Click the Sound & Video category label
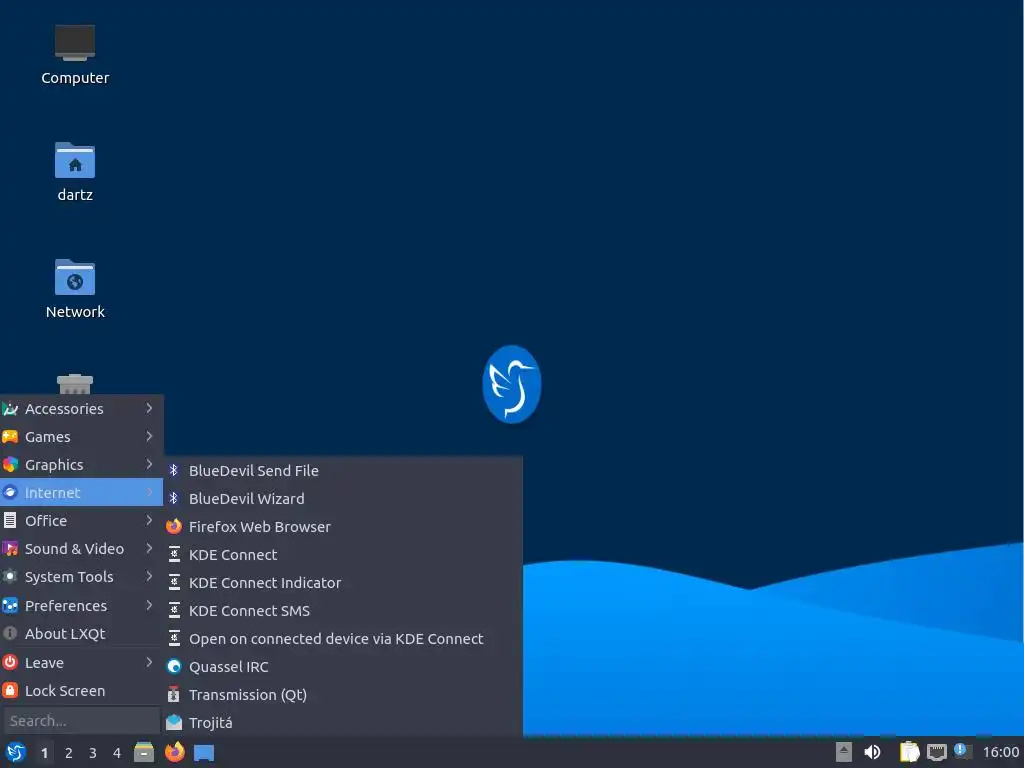This screenshot has width=1024, height=768. (x=74, y=549)
